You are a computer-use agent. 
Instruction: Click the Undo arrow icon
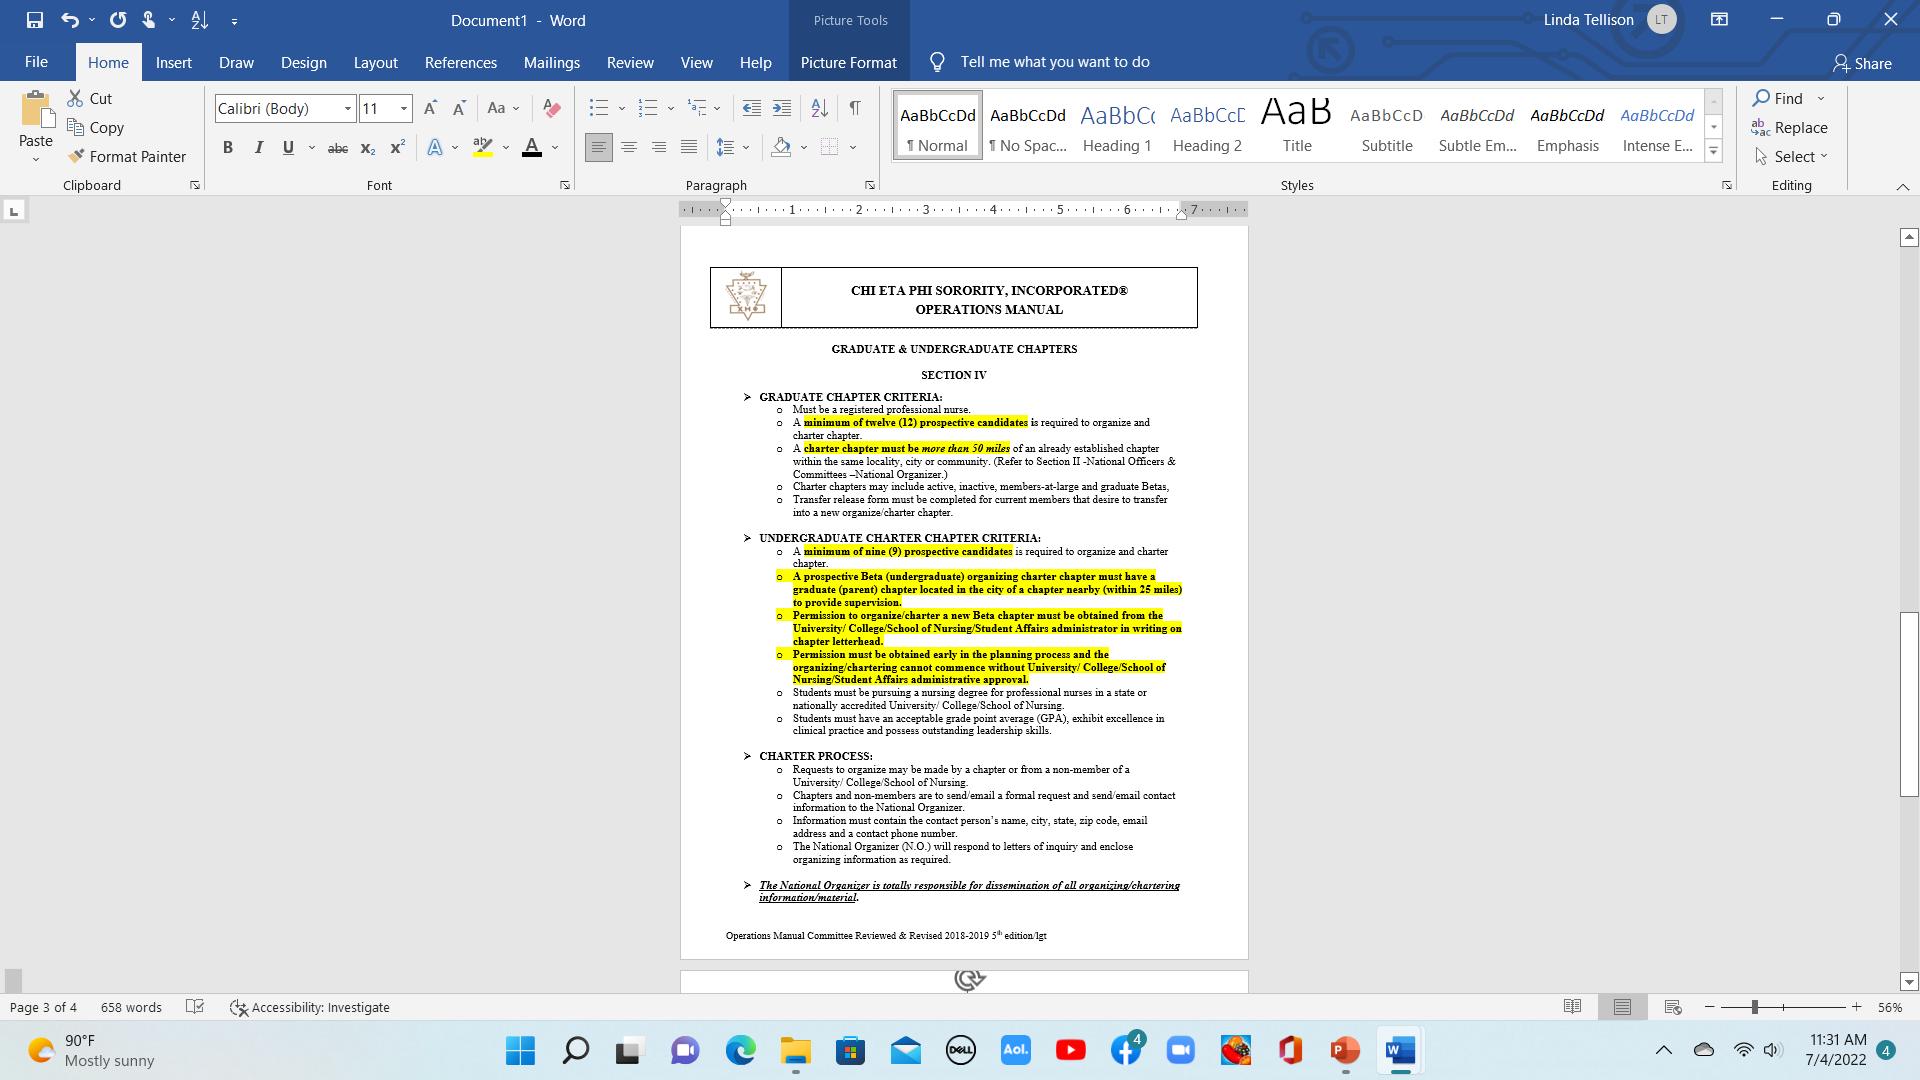point(69,20)
